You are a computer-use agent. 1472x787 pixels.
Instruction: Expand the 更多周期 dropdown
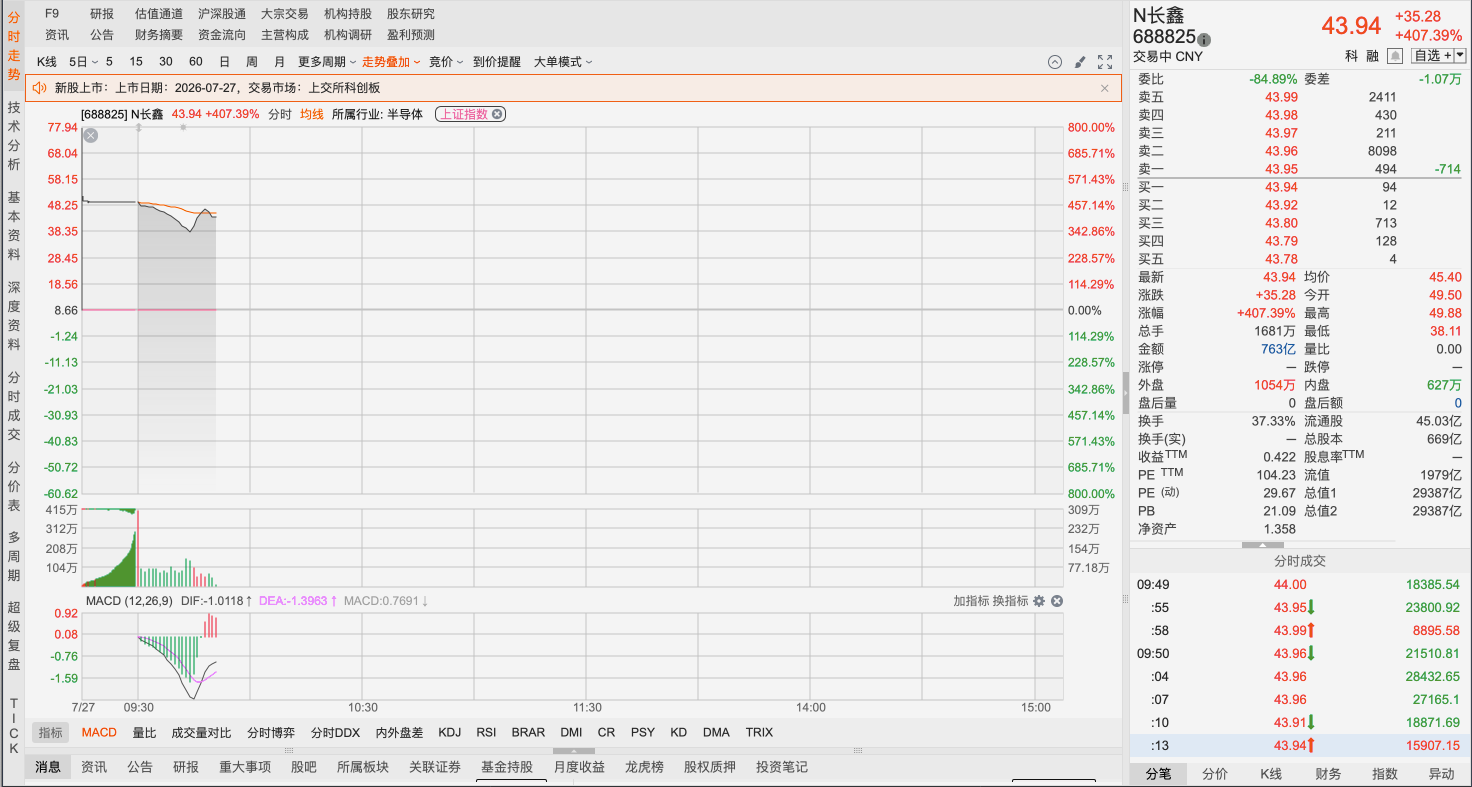tap(327, 62)
